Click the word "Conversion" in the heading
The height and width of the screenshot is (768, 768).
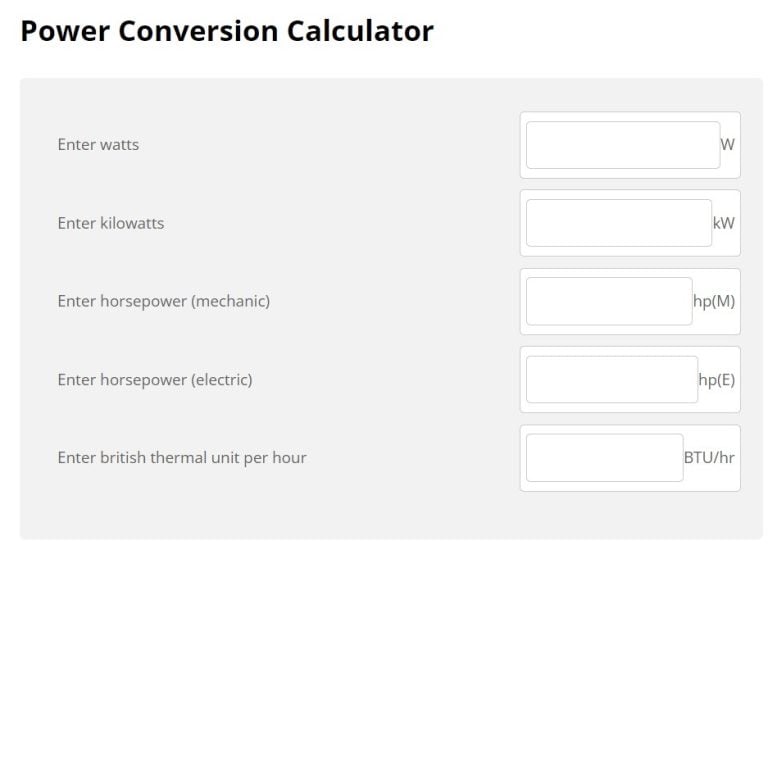(198, 31)
